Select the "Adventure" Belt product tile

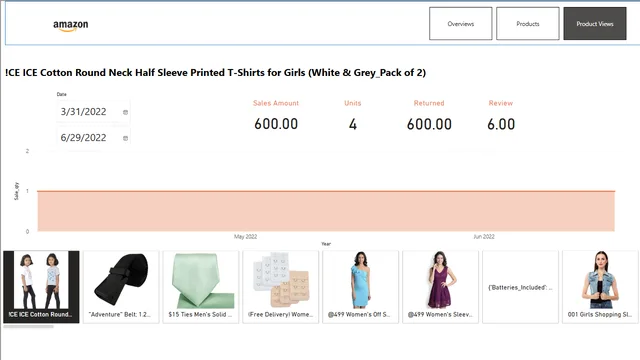(121, 287)
